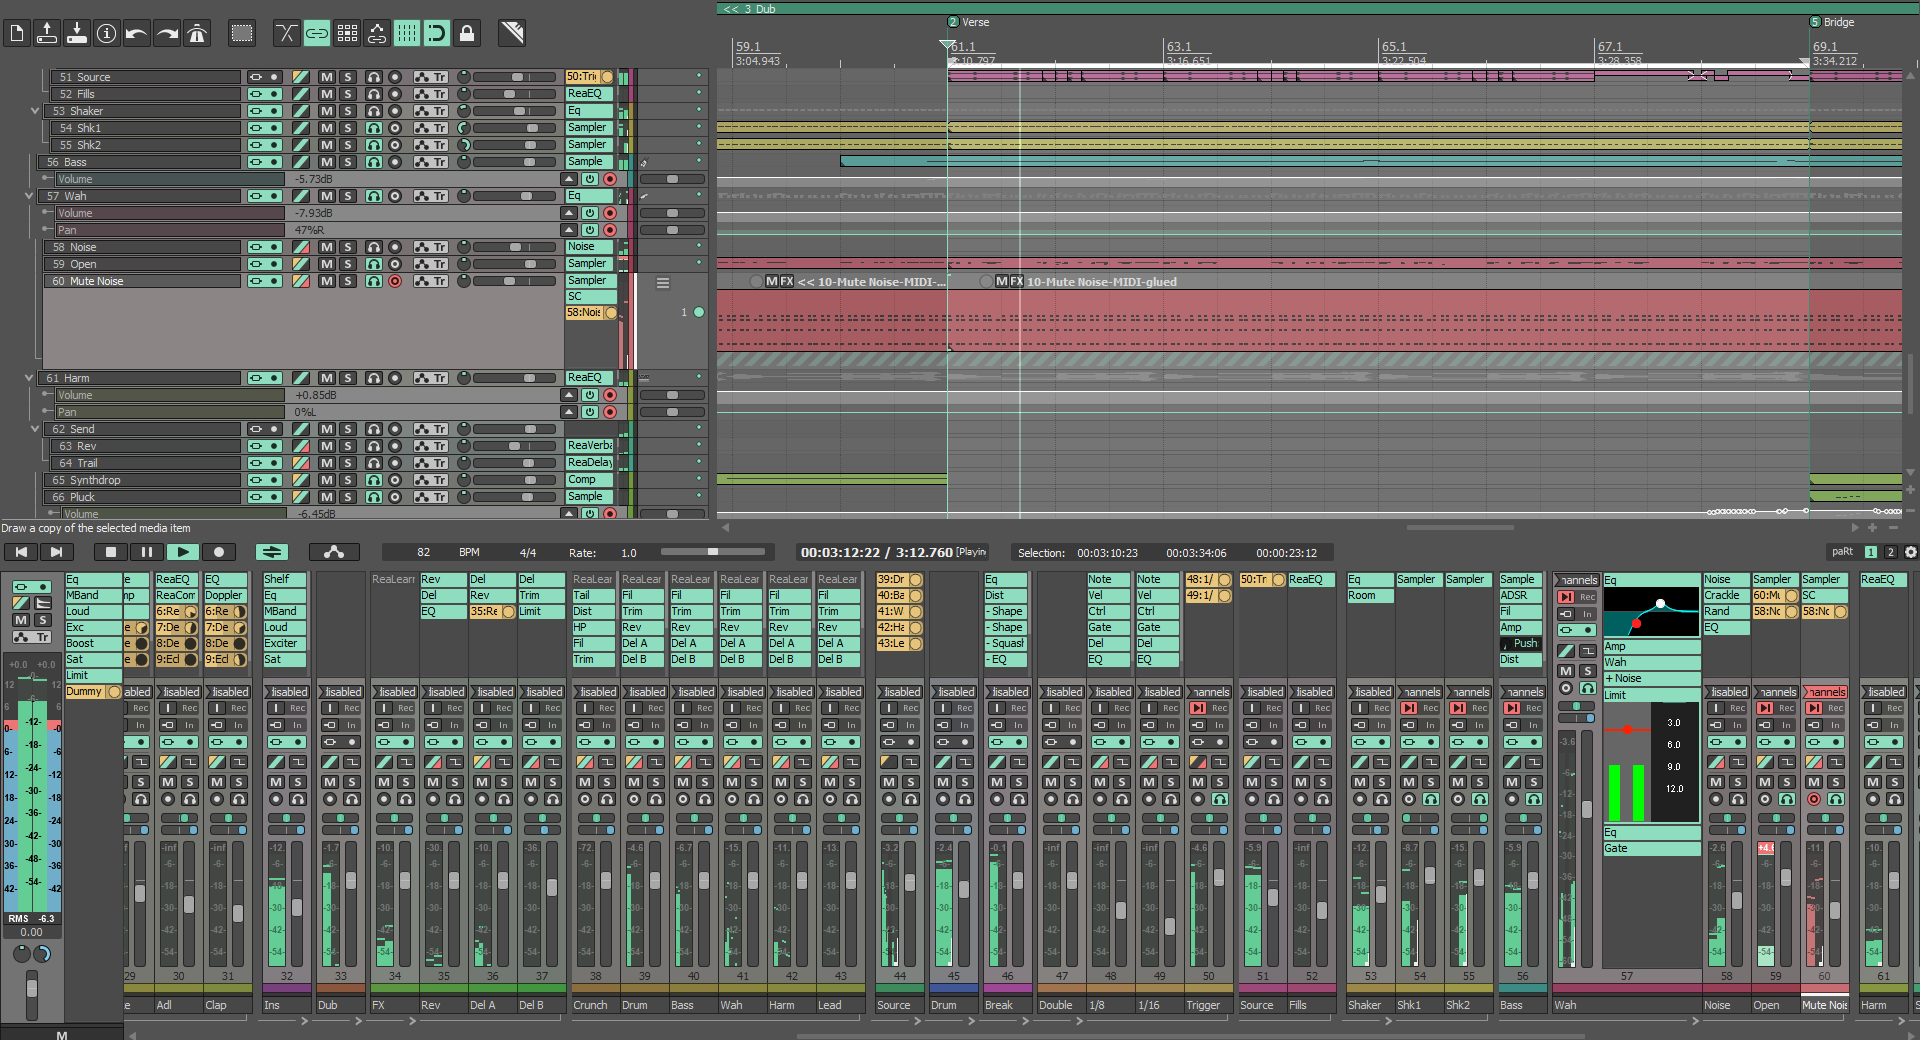Arm the Wah Pan envelope red button
The height and width of the screenshot is (1040, 1920).
pos(610,230)
